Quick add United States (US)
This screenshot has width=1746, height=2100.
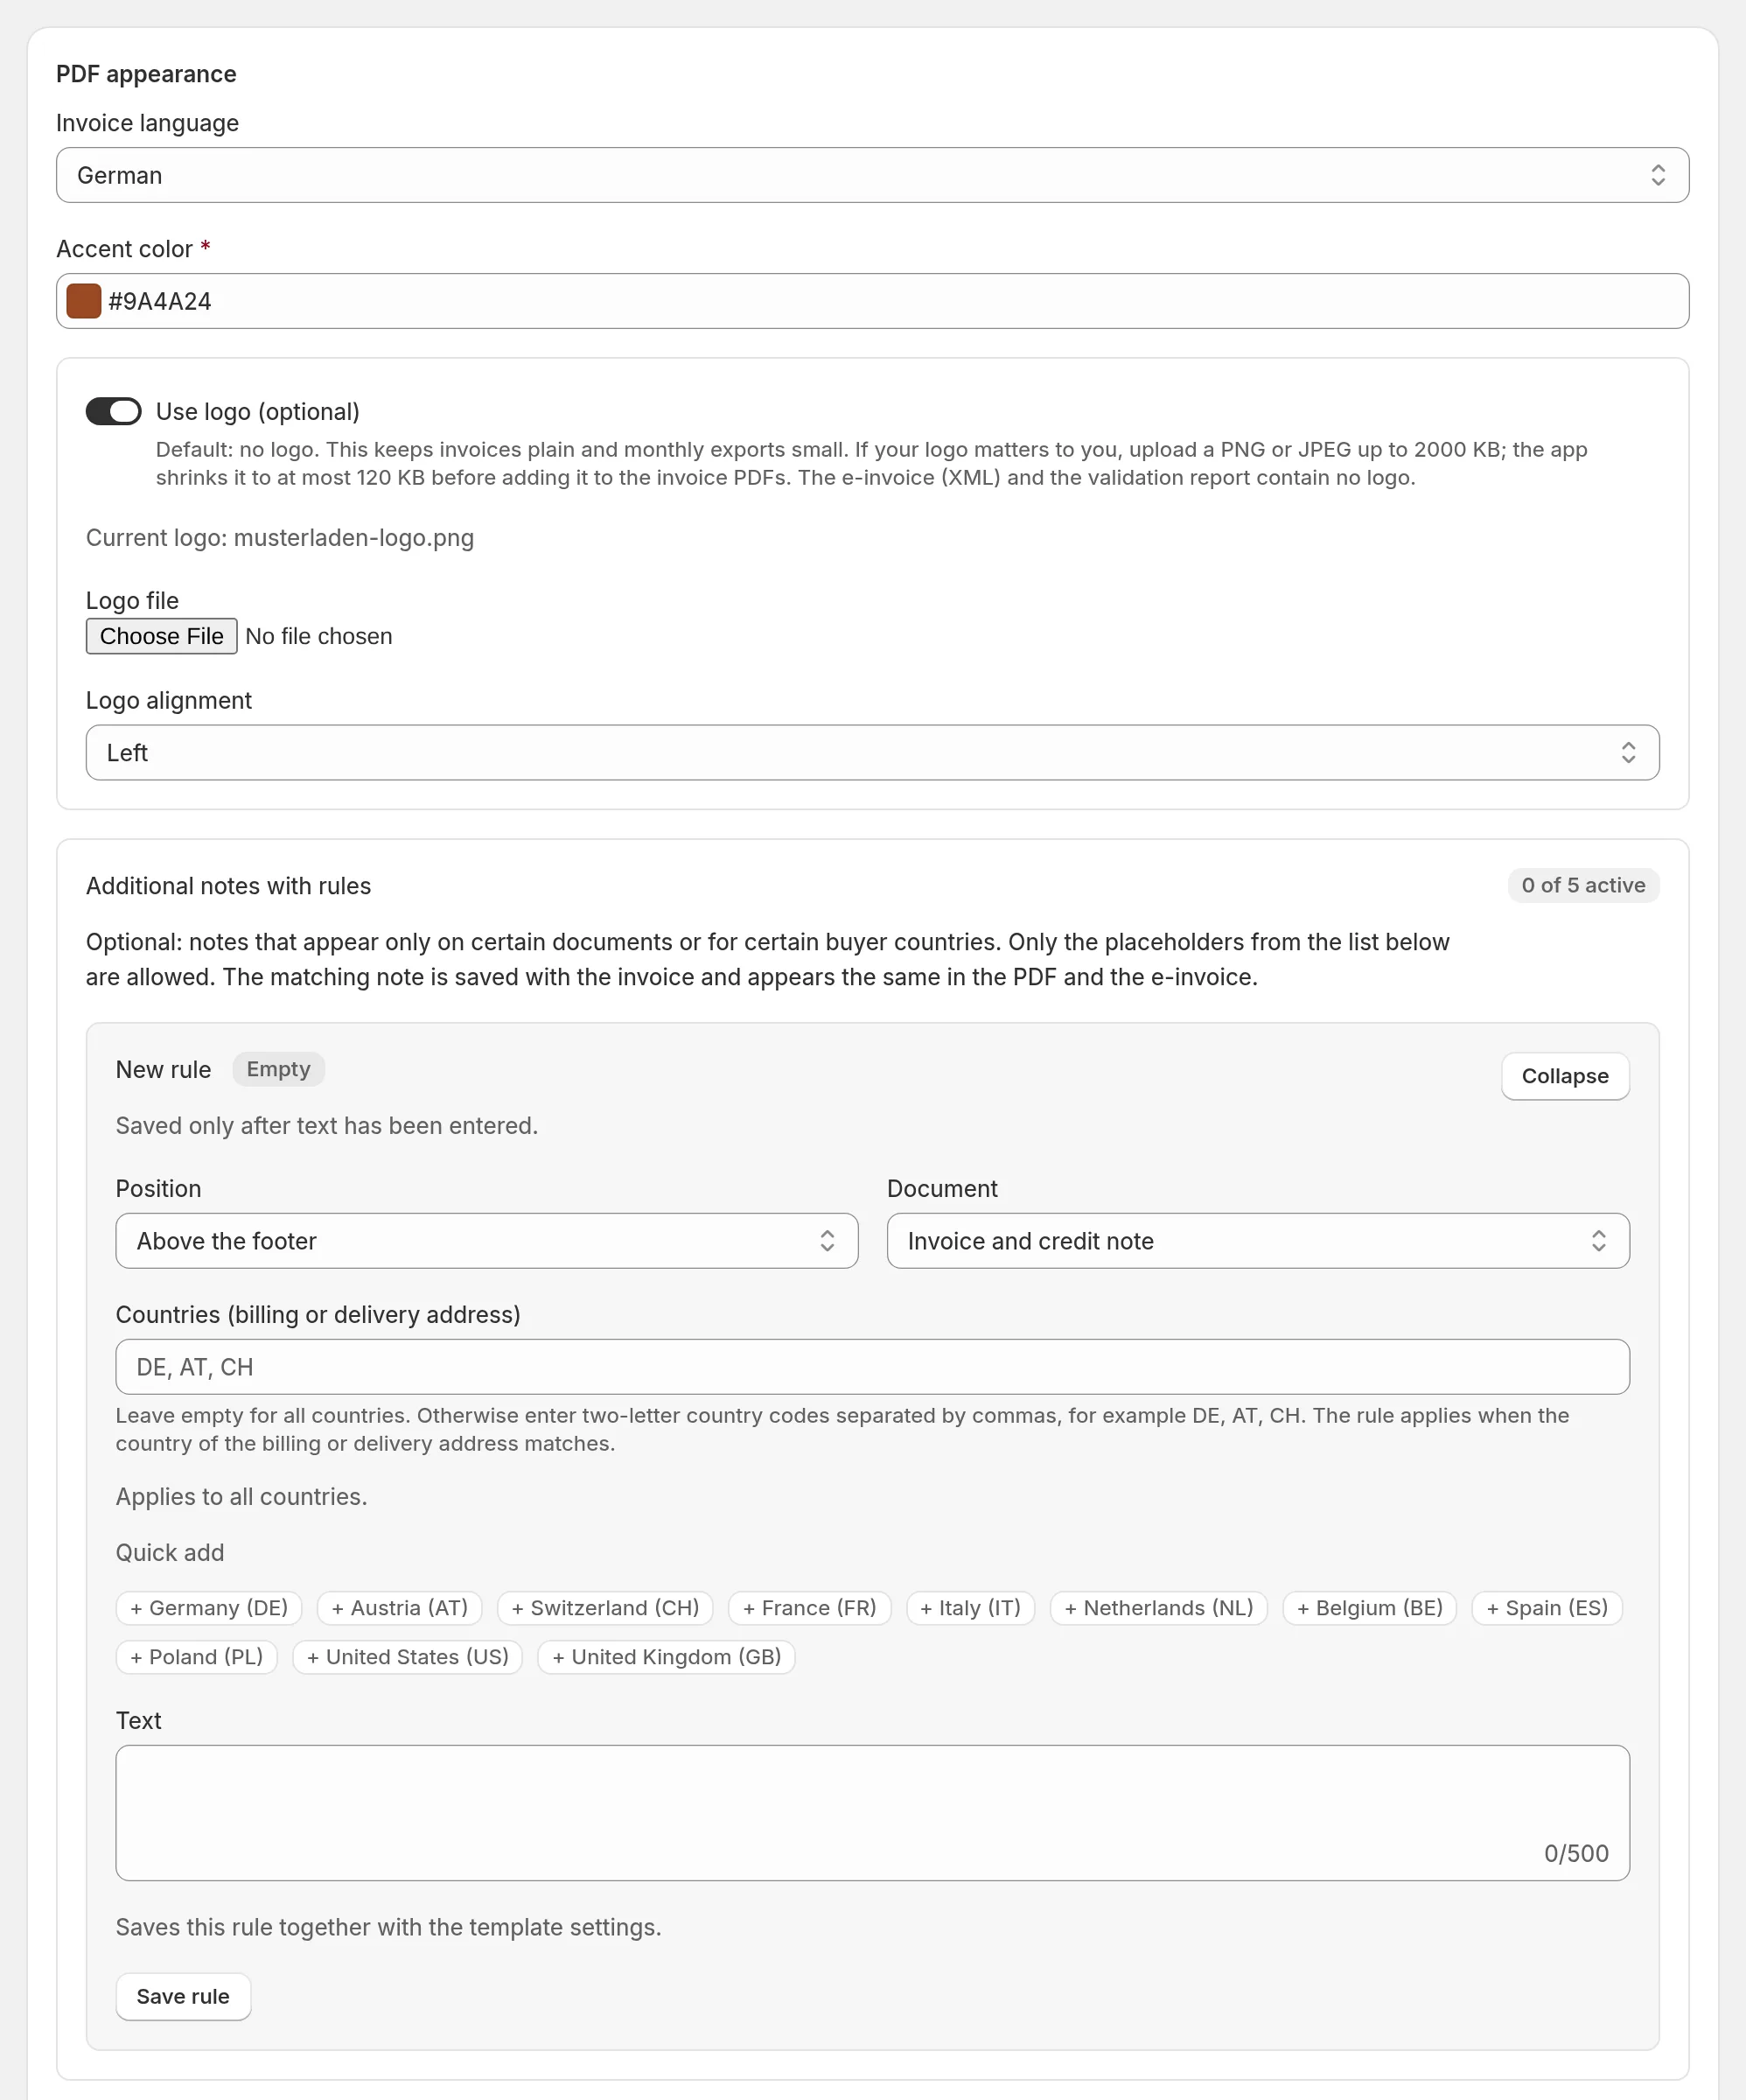click(408, 1657)
